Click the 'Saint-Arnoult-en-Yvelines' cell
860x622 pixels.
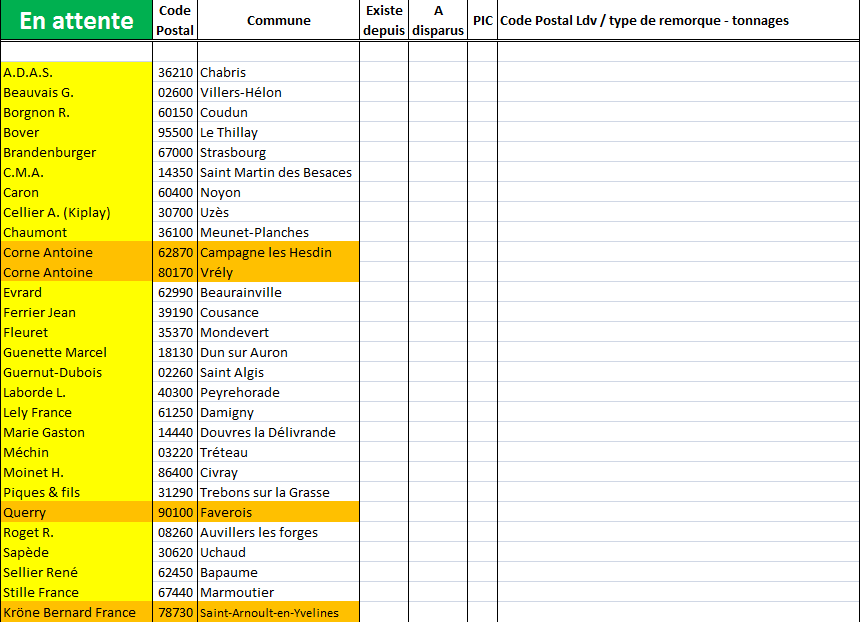pyautogui.click(x=278, y=613)
